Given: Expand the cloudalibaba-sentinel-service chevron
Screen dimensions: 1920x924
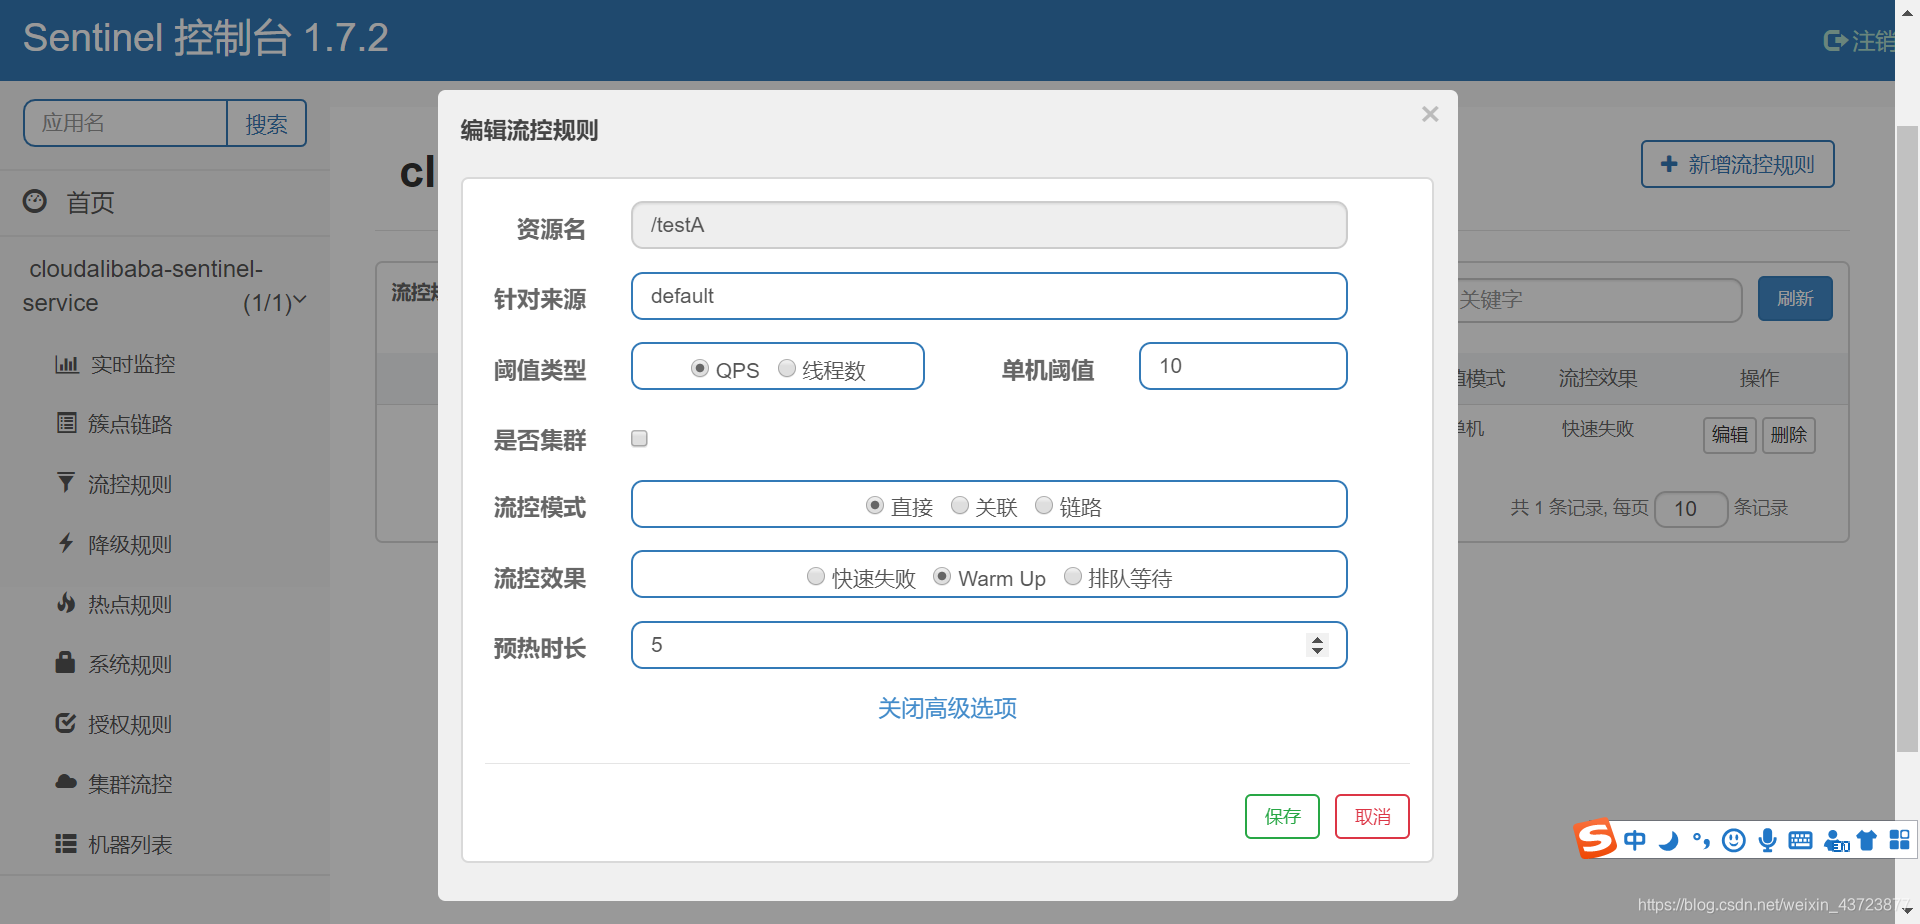Looking at the screenshot, I should (x=300, y=300).
